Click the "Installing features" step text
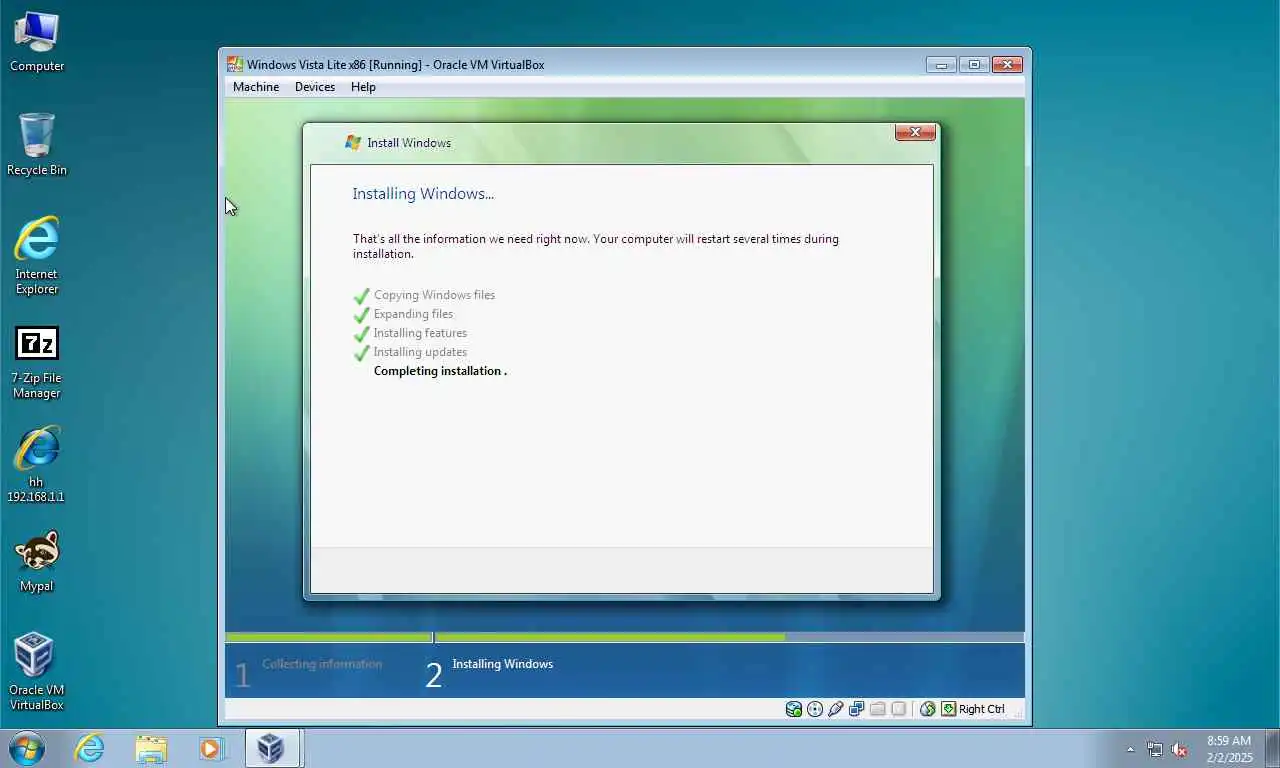 click(420, 333)
